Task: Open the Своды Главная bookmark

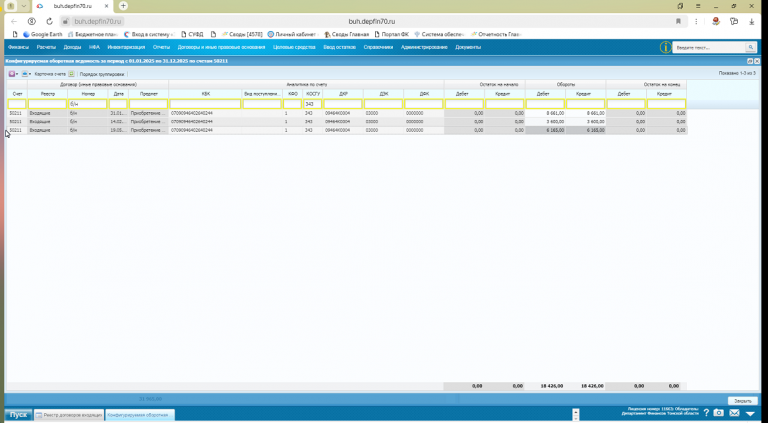Action: [346, 34]
